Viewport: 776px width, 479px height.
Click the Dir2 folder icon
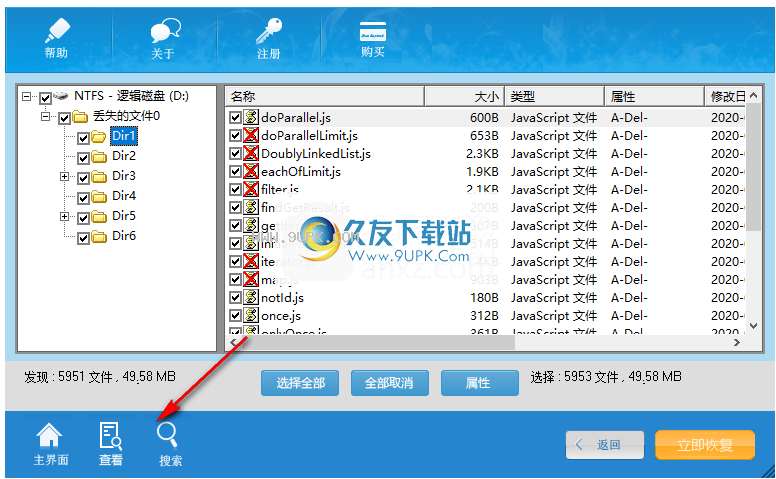[x=99, y=156]
